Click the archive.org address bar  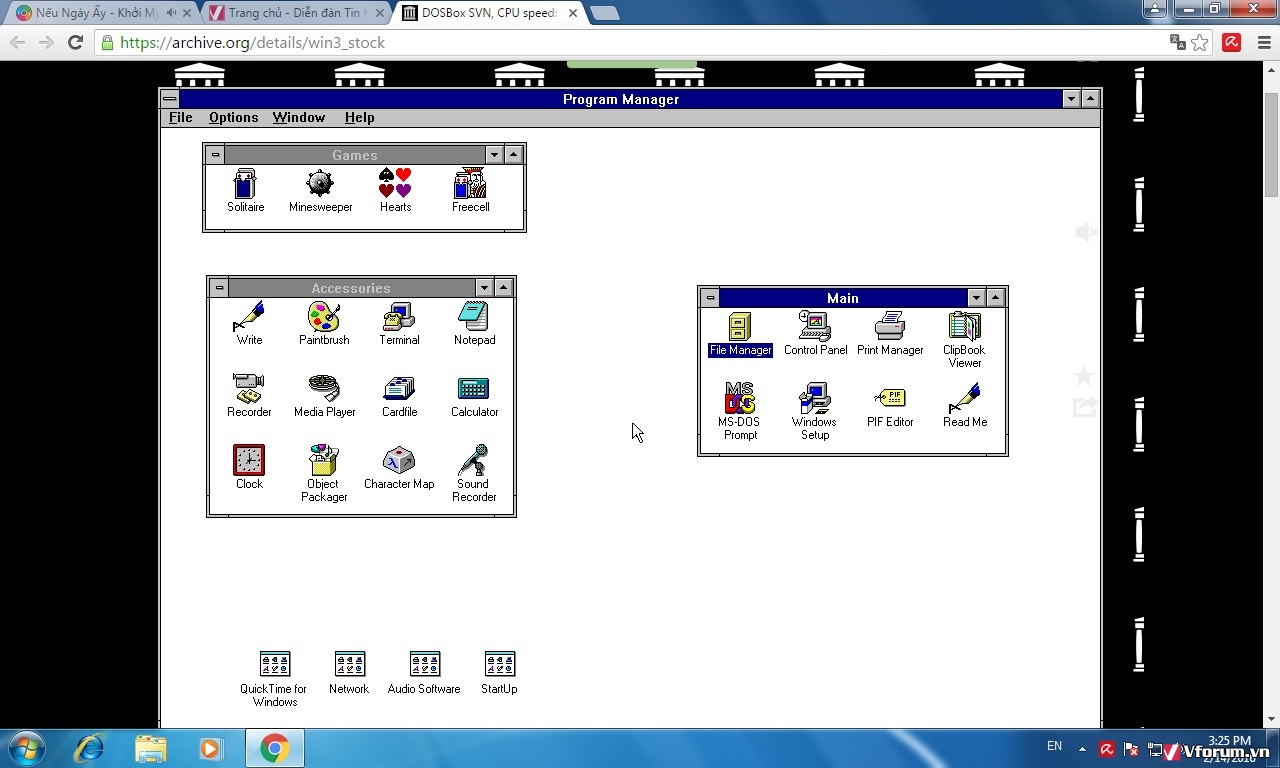[640, 42]
